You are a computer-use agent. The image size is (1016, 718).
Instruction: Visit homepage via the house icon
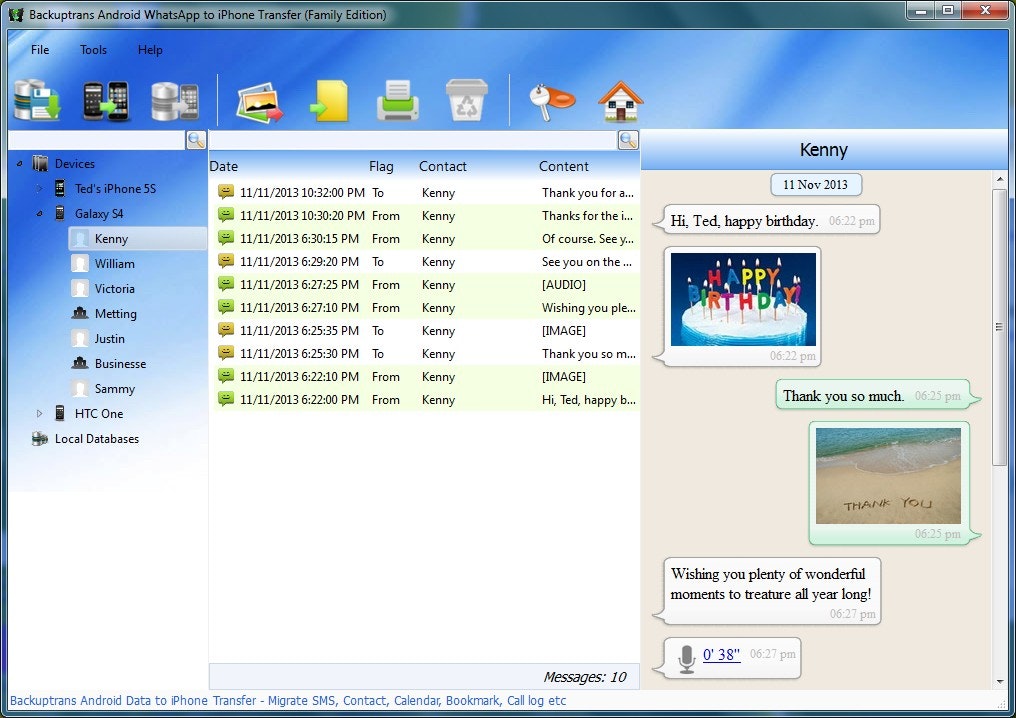point(621,100)
